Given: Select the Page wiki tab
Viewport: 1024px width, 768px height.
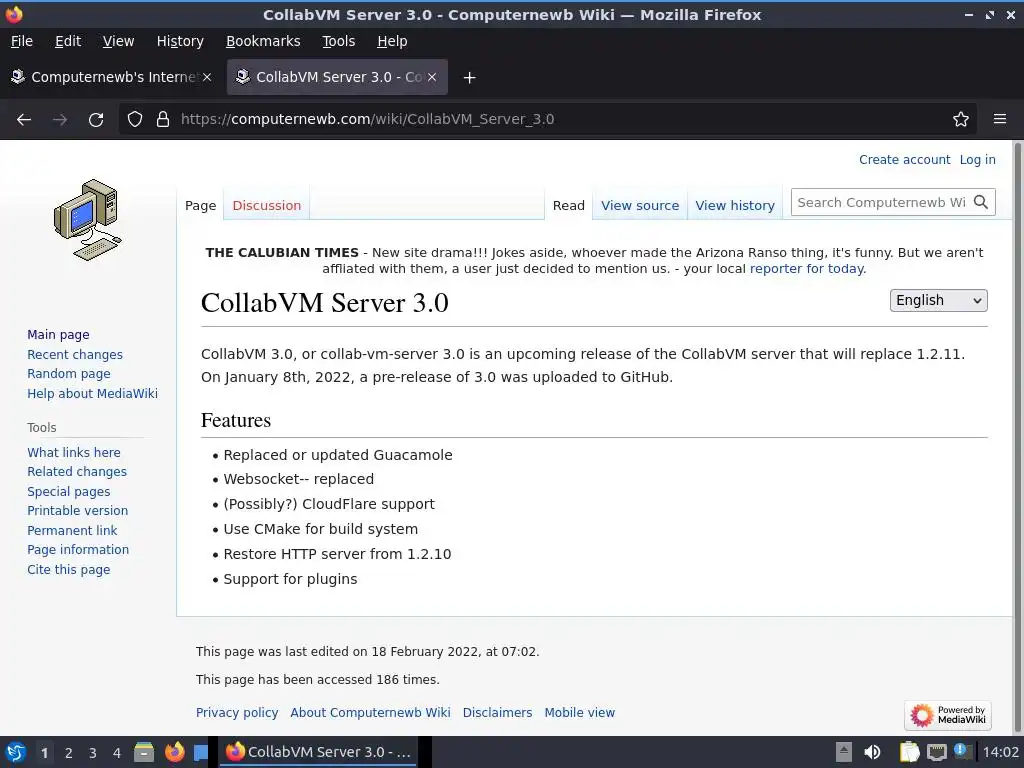Looking at the screenshot, I should coord(200,206).
